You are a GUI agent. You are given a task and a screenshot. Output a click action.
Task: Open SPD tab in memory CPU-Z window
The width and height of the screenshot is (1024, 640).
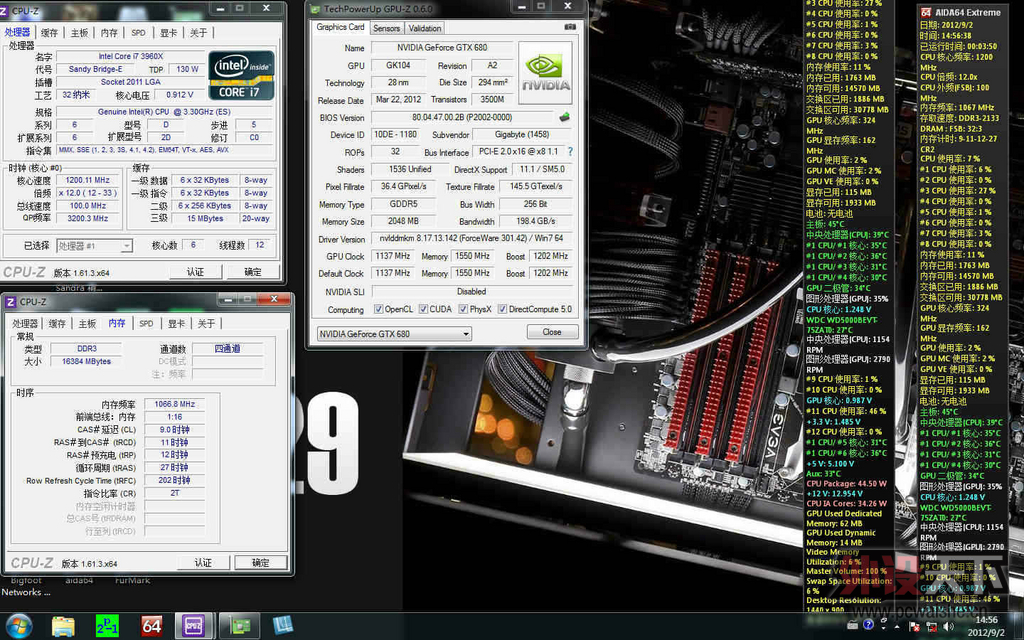click(x=146, y=323)
